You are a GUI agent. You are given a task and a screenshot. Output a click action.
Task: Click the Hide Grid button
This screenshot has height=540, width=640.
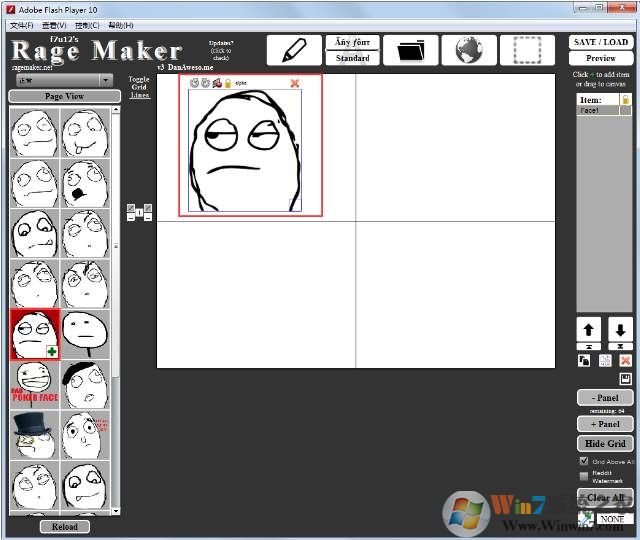(x=605, y=443)
